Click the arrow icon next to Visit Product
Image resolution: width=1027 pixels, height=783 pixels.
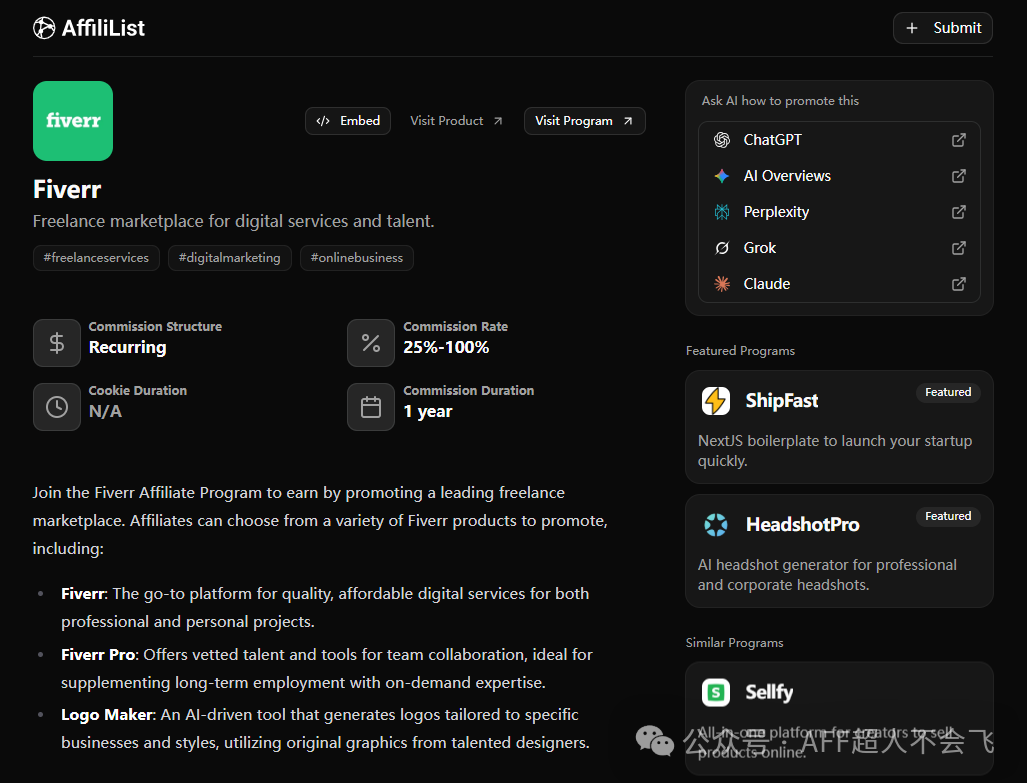point(498,121)
